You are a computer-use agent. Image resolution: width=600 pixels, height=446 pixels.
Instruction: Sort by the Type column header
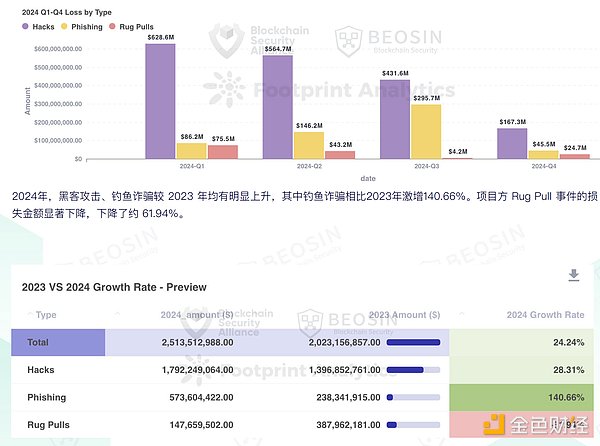46,315
